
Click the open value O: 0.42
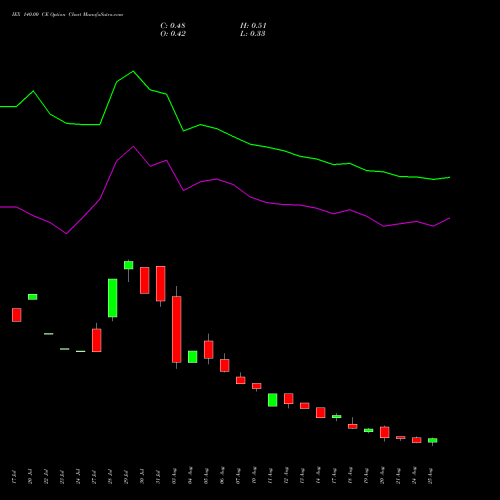[173, 34]
